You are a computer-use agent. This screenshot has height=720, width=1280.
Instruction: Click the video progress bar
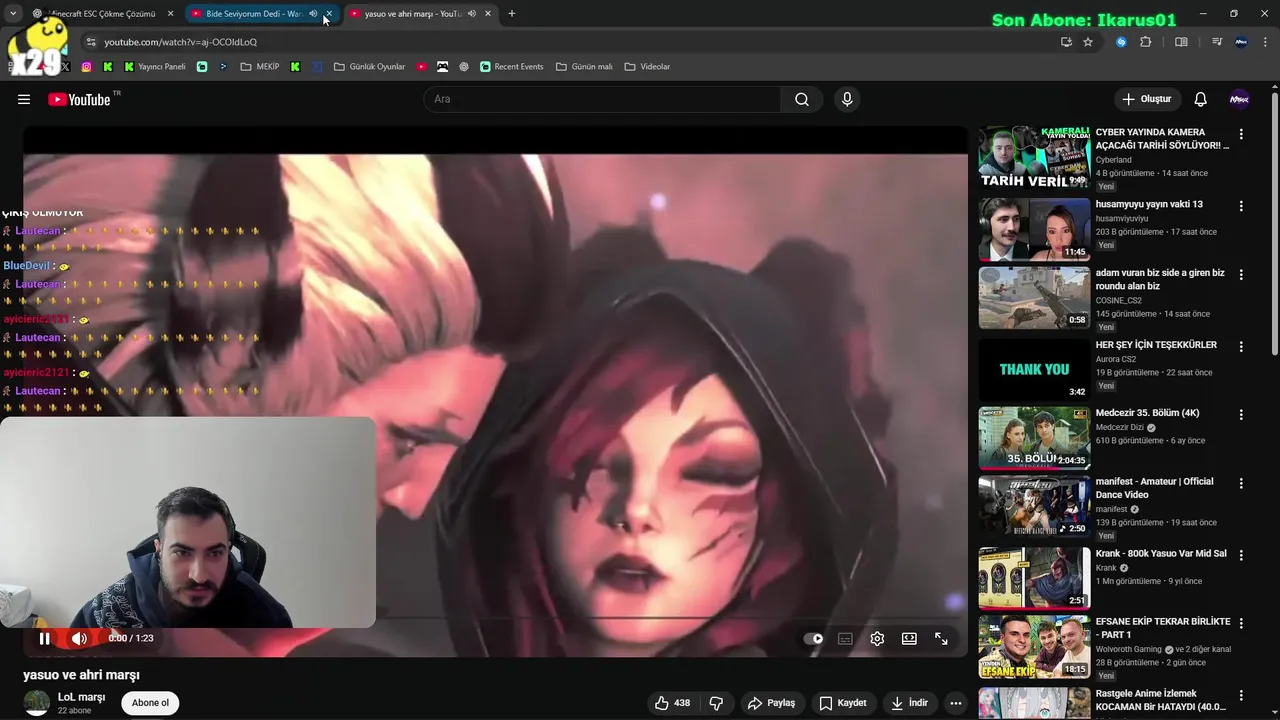(495, 619)
